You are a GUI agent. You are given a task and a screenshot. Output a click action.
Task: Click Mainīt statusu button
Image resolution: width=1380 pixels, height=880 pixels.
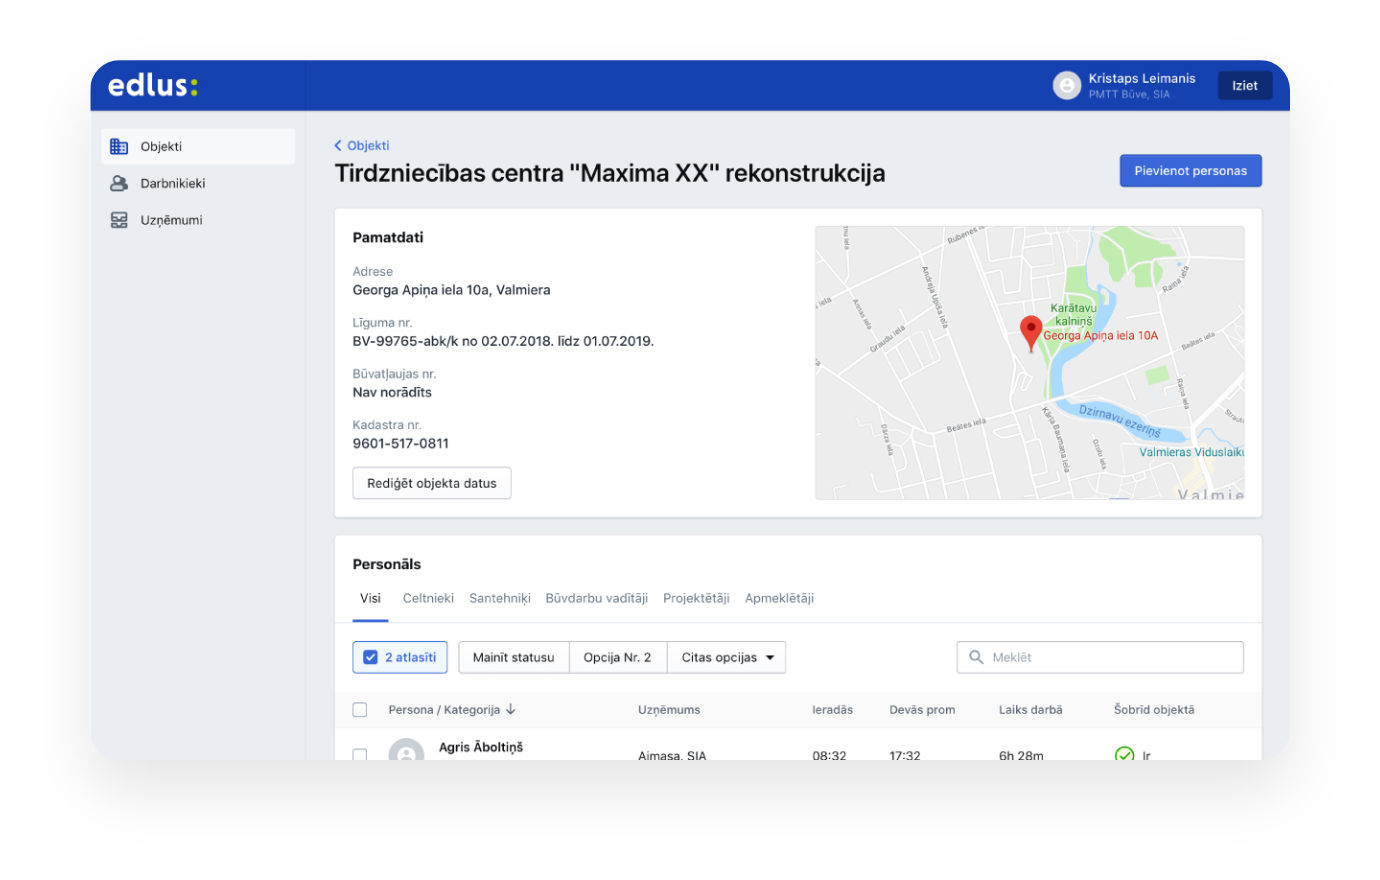tap(514, 657)
